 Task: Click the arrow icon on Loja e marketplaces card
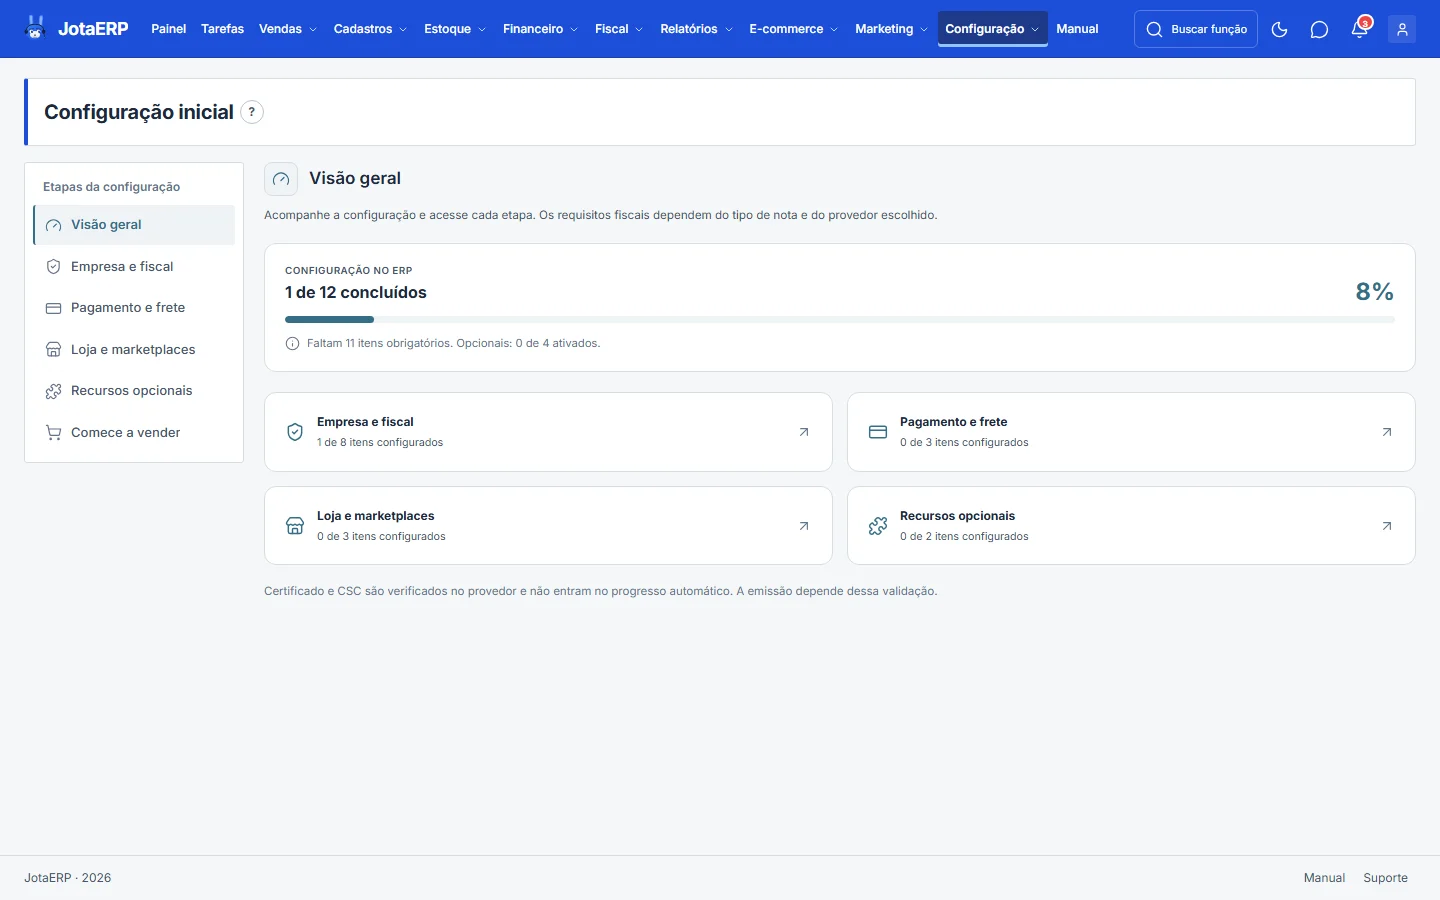coord(804,526)
